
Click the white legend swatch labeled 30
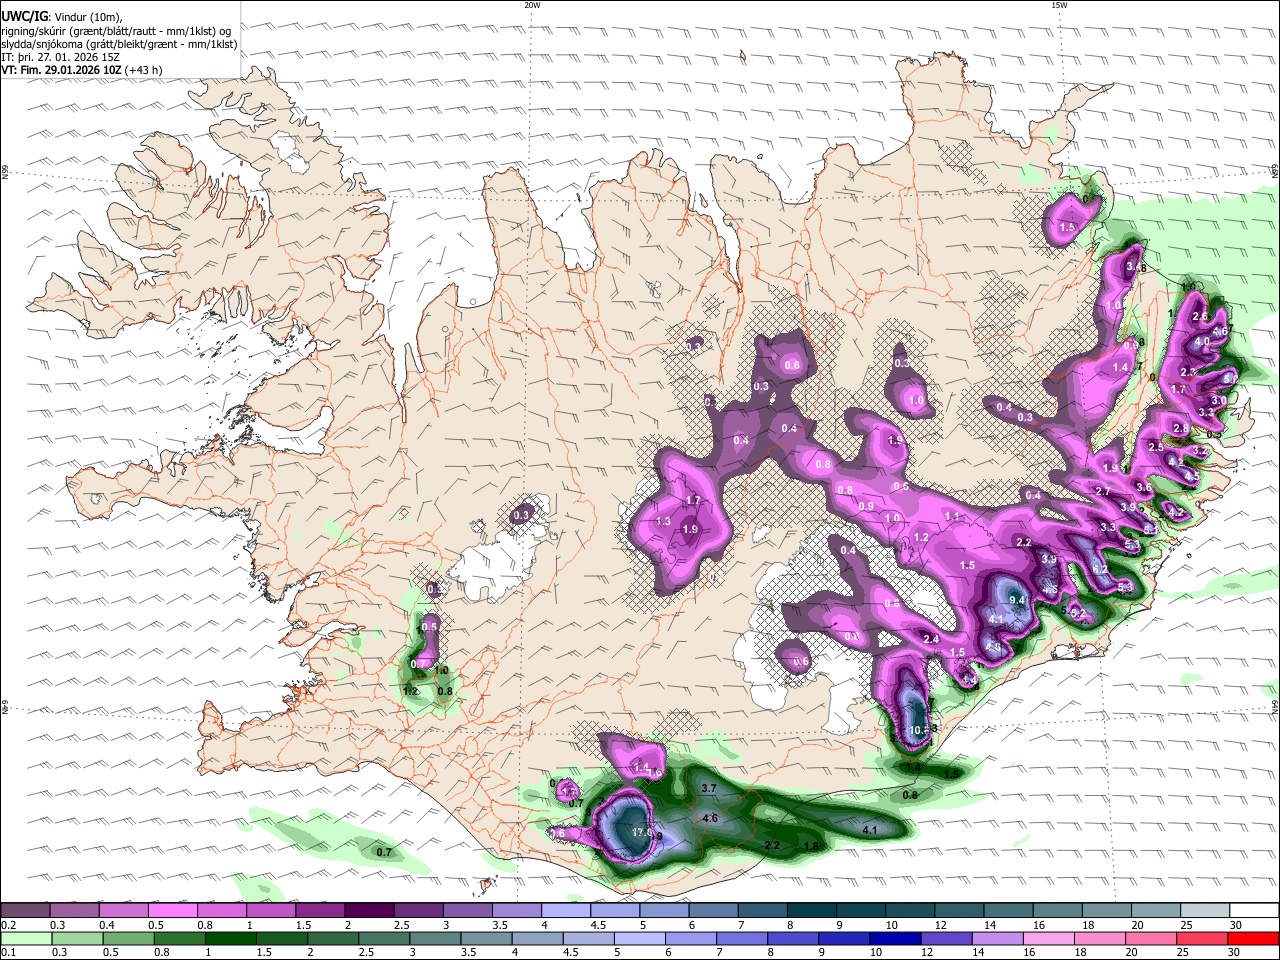pyautogui.click(x=1253, y=911)
